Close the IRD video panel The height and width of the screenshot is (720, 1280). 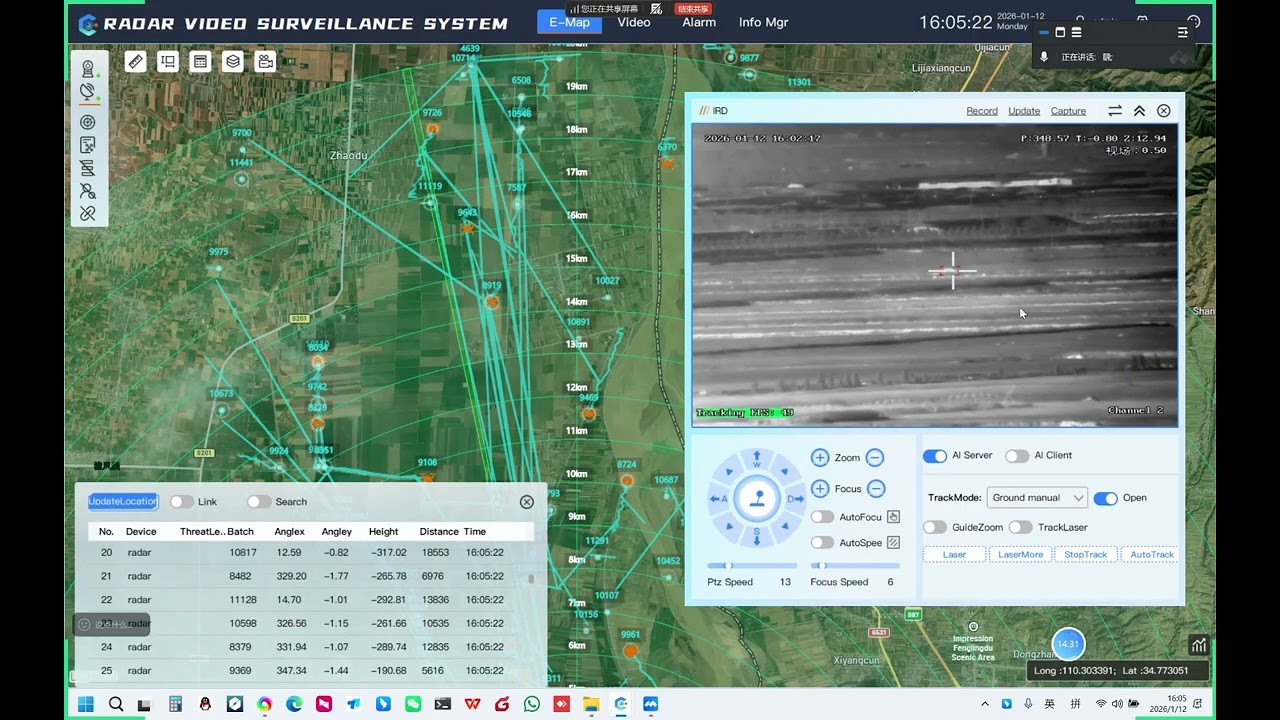(x=1164, y=111)
